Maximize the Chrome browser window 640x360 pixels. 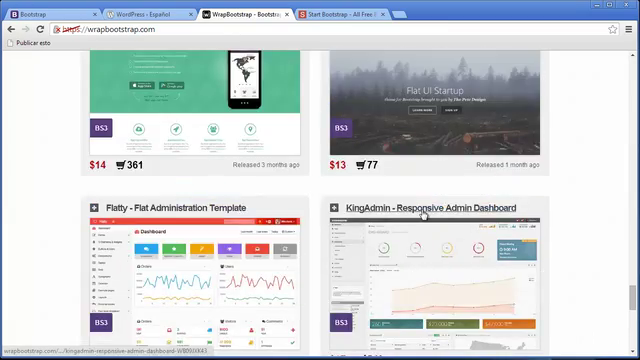(609, 4)
